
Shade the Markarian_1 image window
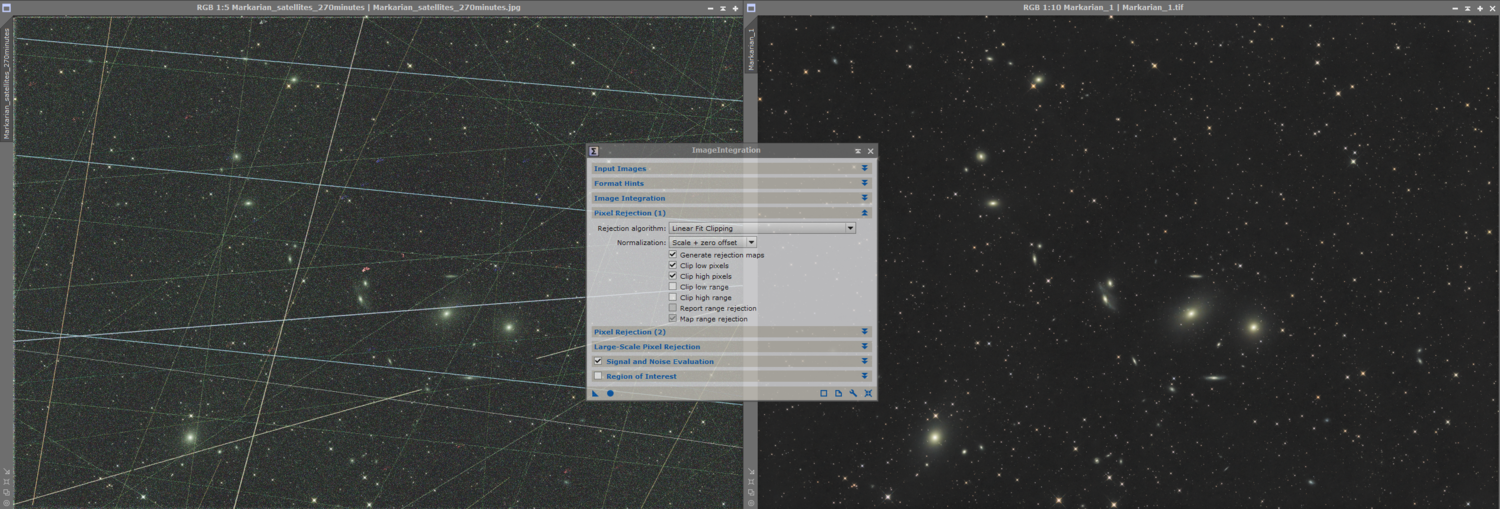[1469, 8]
